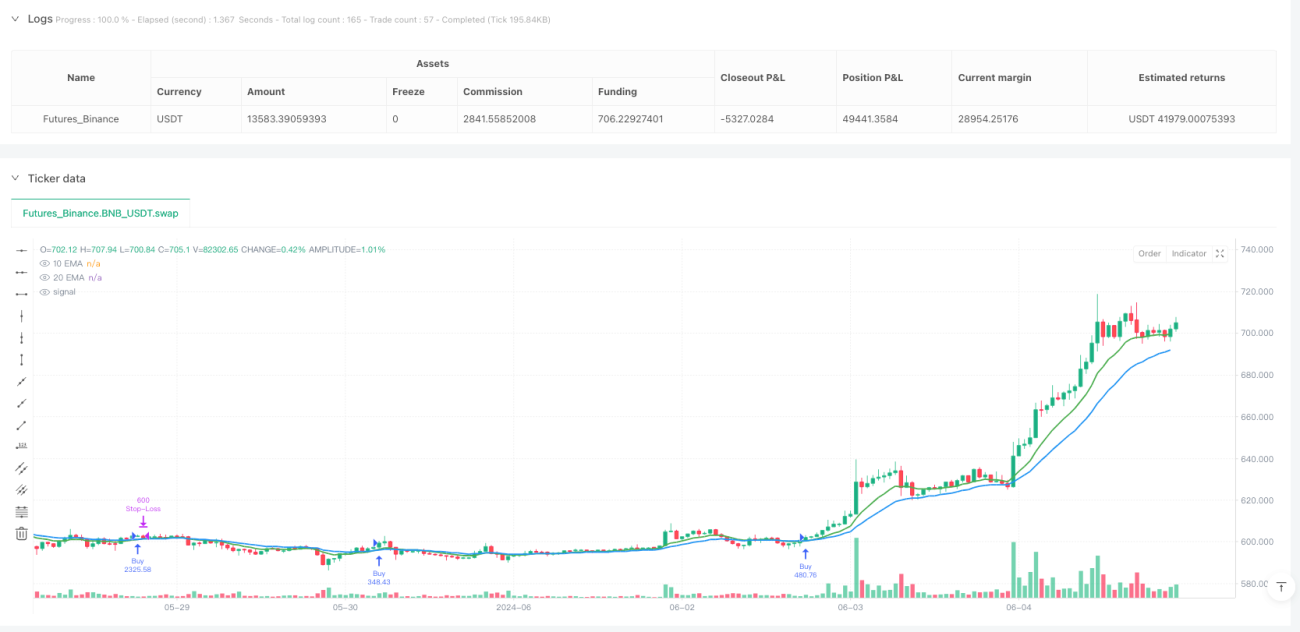Image resolution: width=1300 pixels, height=632 pixels.
Task: Select the Fibonacci horizontal lines tool
Action: tap(21, 512)
